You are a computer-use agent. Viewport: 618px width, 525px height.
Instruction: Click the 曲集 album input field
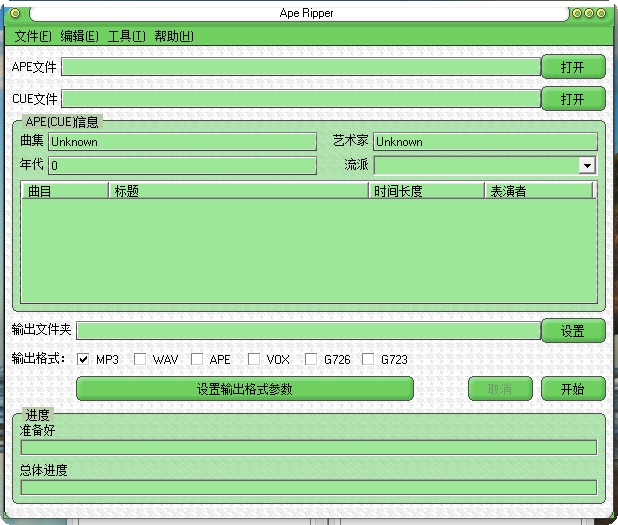pos(182,142)
